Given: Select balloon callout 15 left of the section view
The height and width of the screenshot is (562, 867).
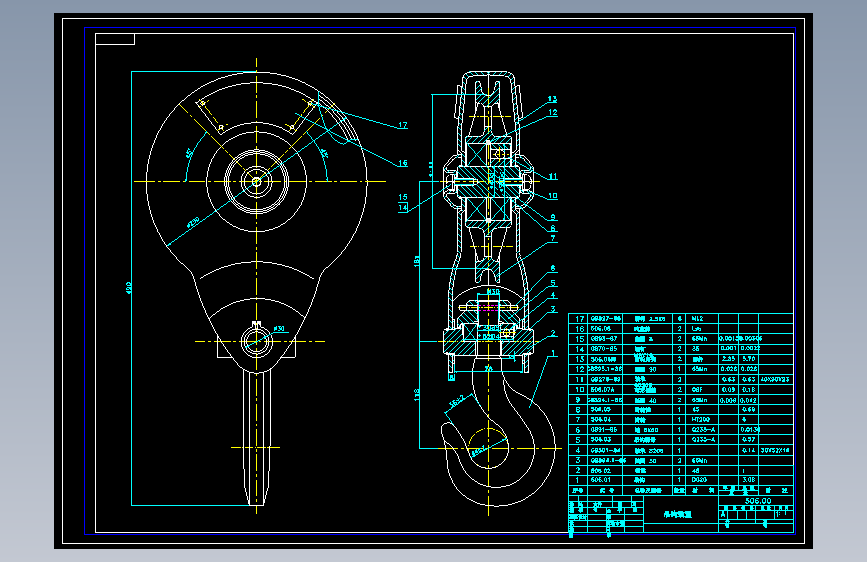Looking at the screenshot, I should click(x=403, y=197).
